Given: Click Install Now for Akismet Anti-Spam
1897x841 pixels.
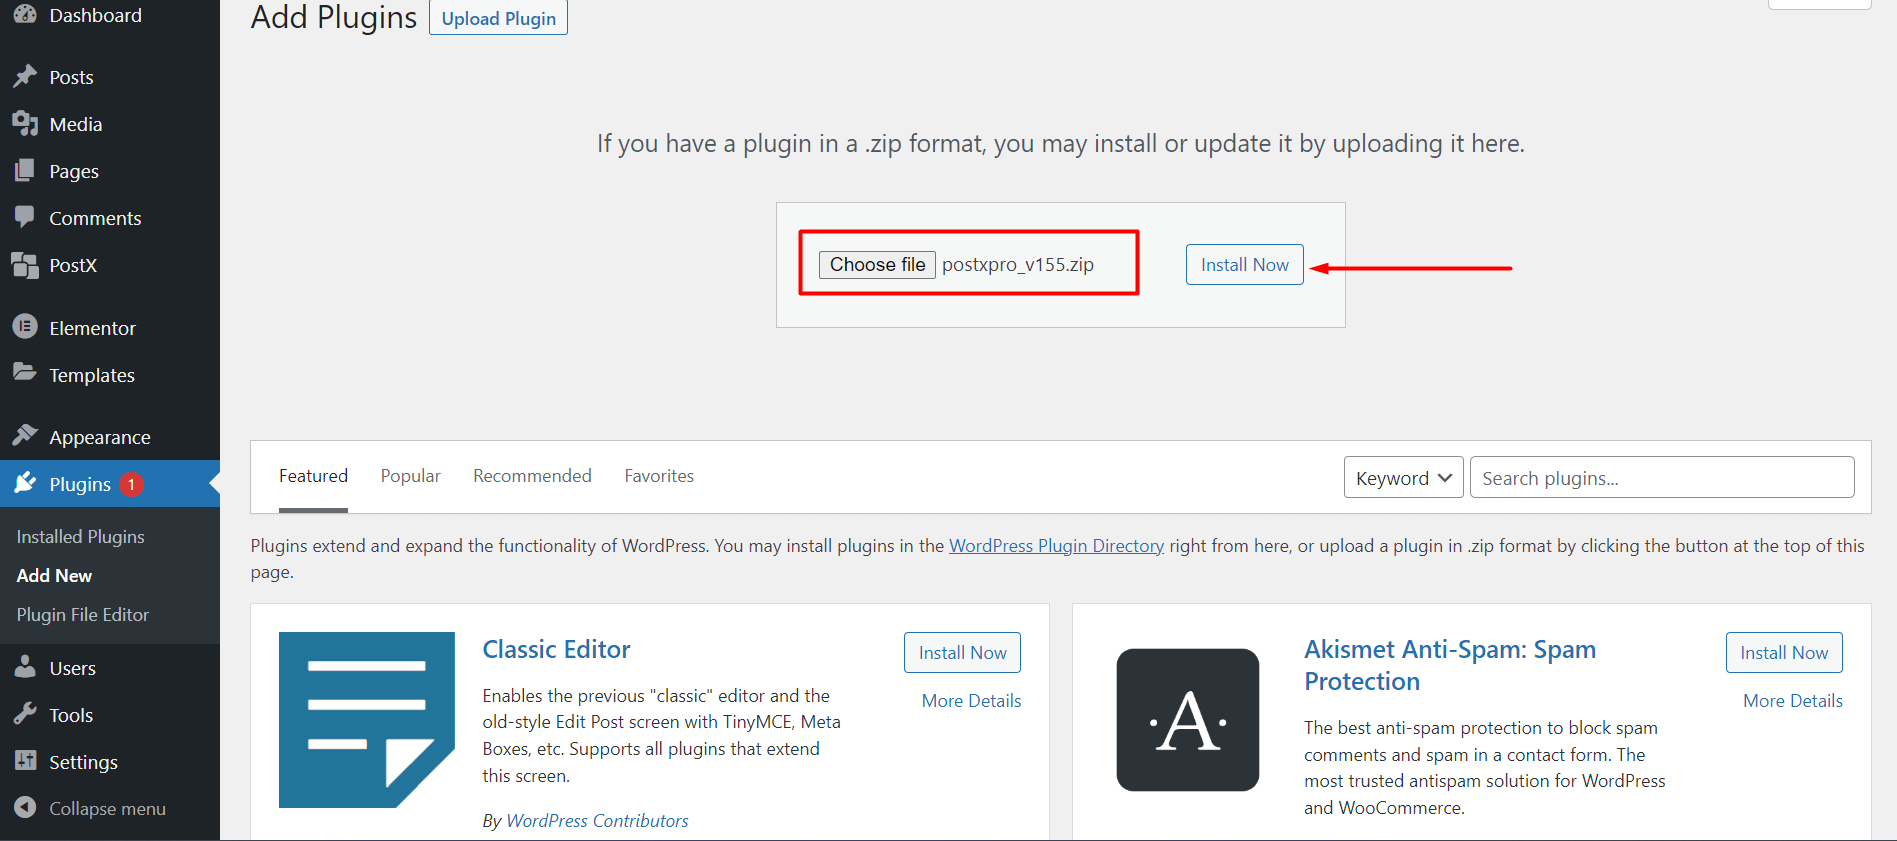Looking at the screenshot, I should click(x=1784, y=653).
